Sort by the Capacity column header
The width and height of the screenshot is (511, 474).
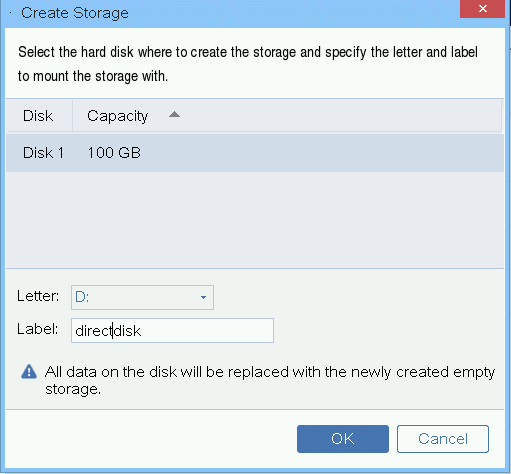(117, 116)
